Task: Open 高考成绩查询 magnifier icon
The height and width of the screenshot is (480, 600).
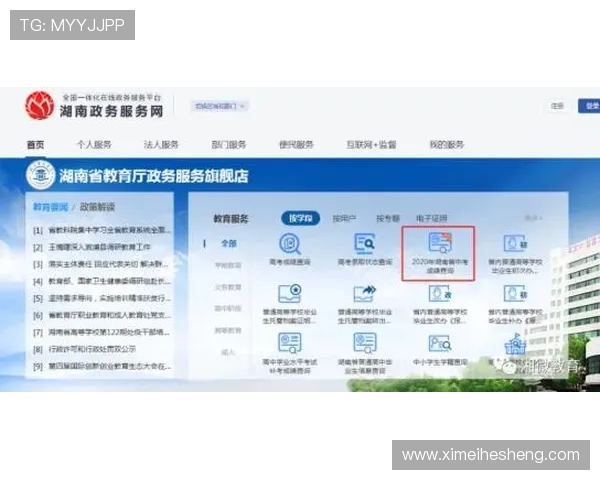Action: tap(290, 244)
